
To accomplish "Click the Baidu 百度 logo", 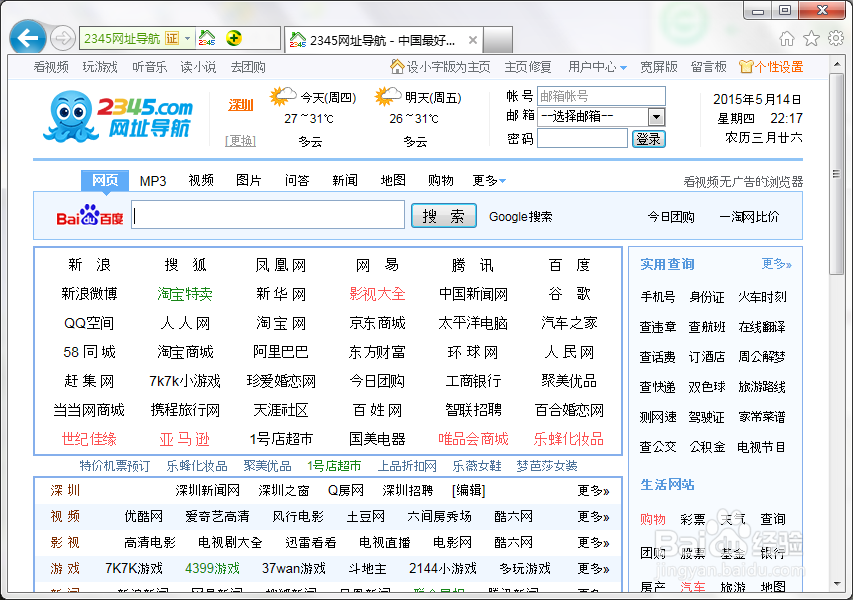I will pyautogui.click(x=90, y=216).
